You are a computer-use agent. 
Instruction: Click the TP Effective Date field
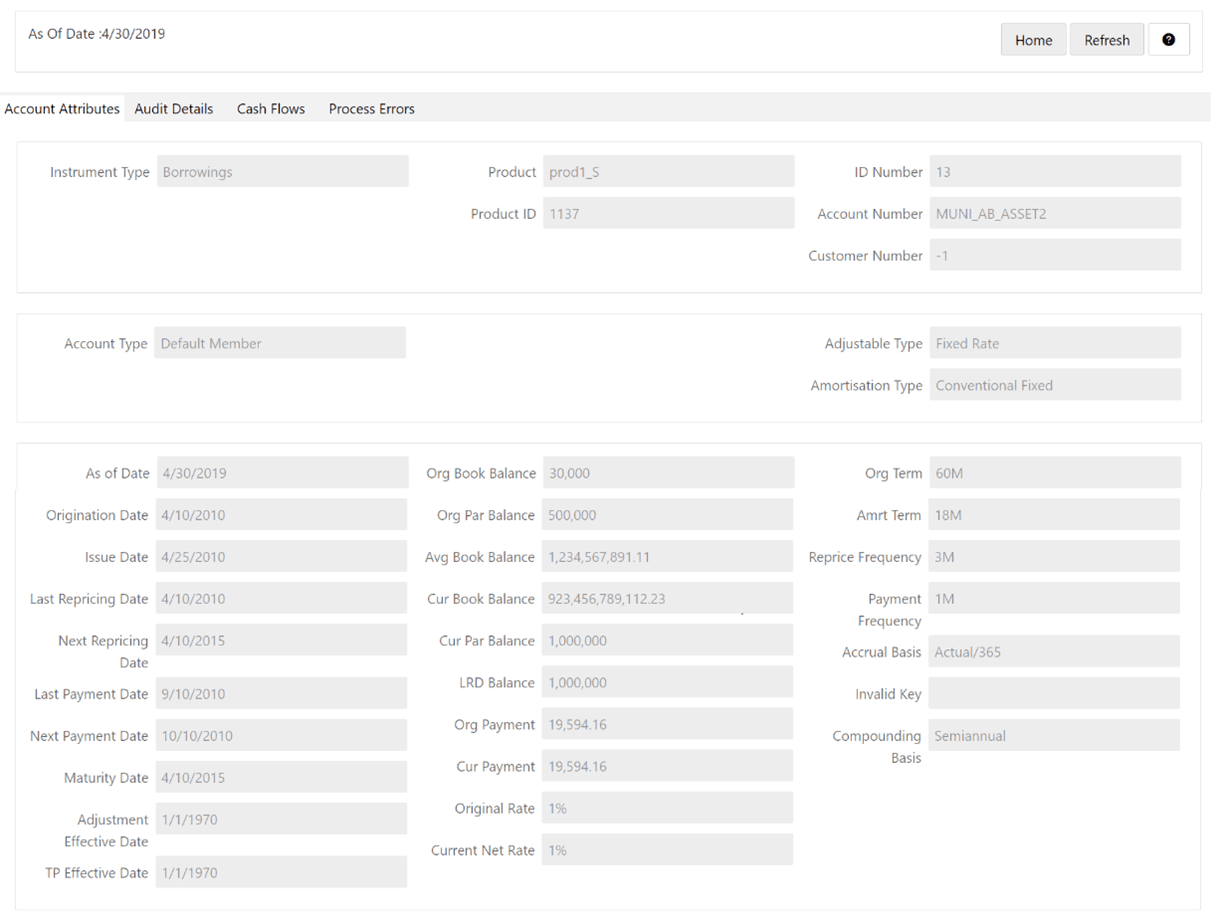(x=281, y=872)
